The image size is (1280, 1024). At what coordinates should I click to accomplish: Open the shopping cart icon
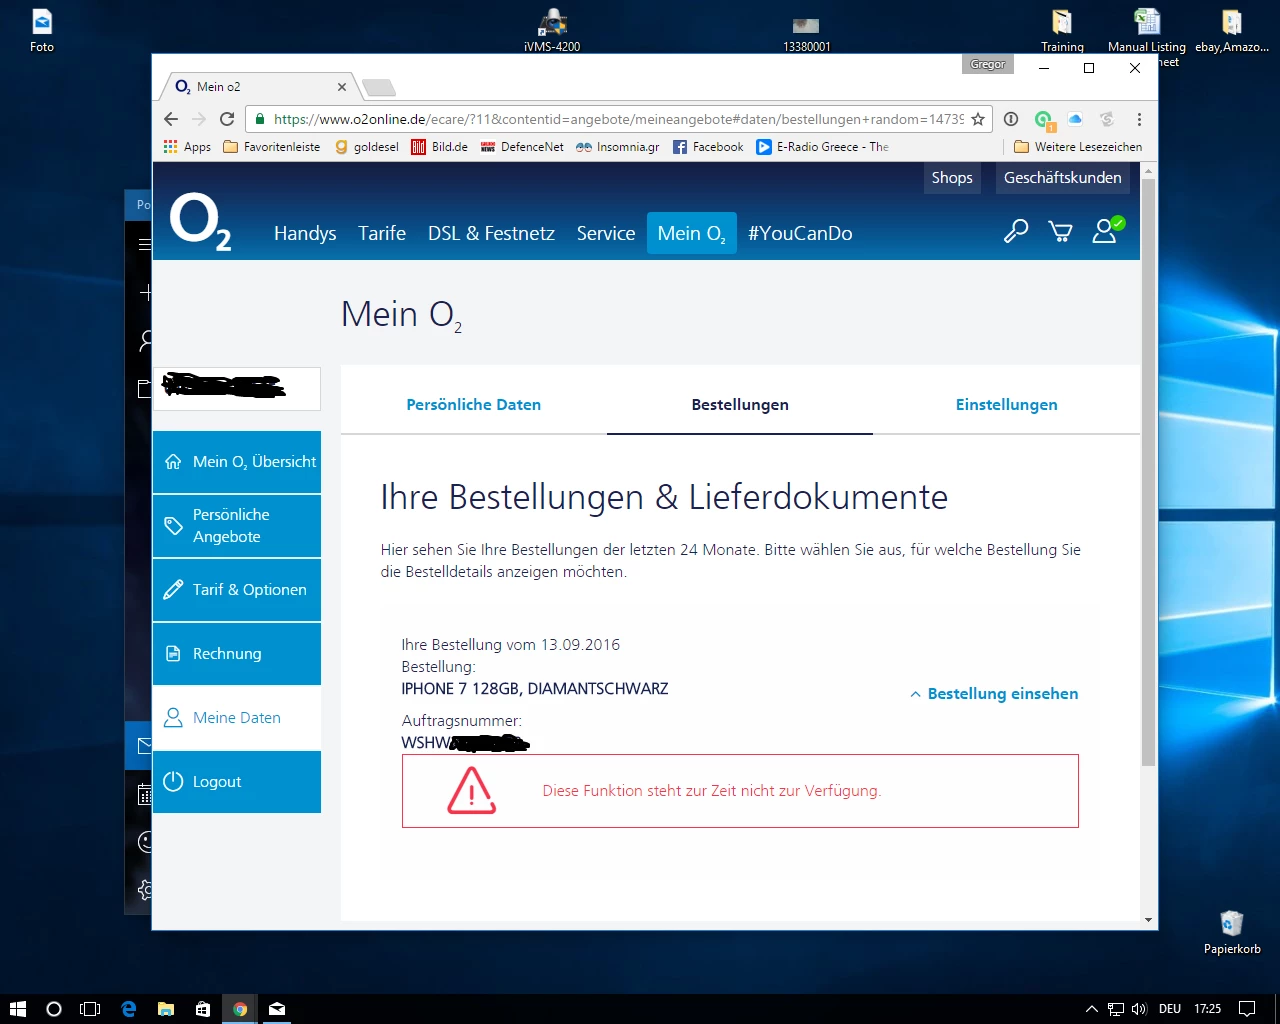[1060, 232]
